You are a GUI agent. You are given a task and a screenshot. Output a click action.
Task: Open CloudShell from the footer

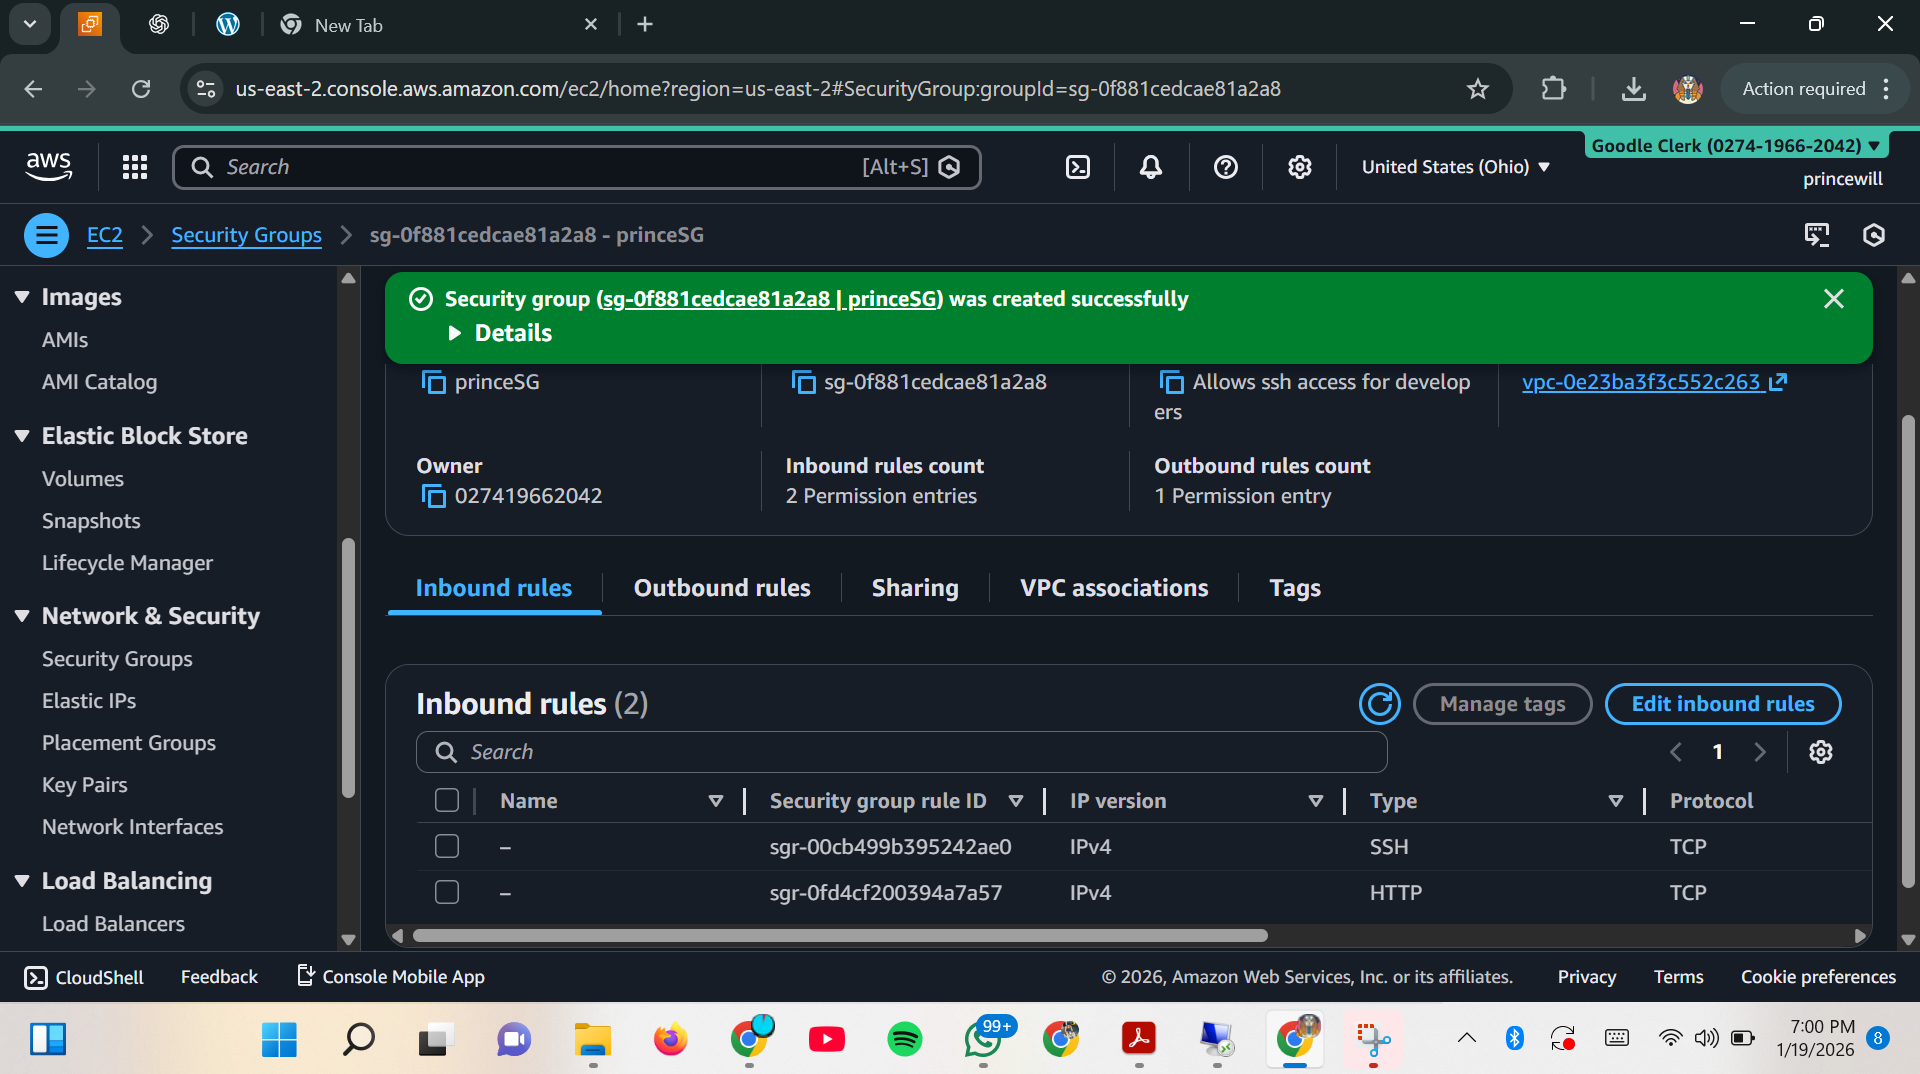pyautogui.click(x=83, y=977)
